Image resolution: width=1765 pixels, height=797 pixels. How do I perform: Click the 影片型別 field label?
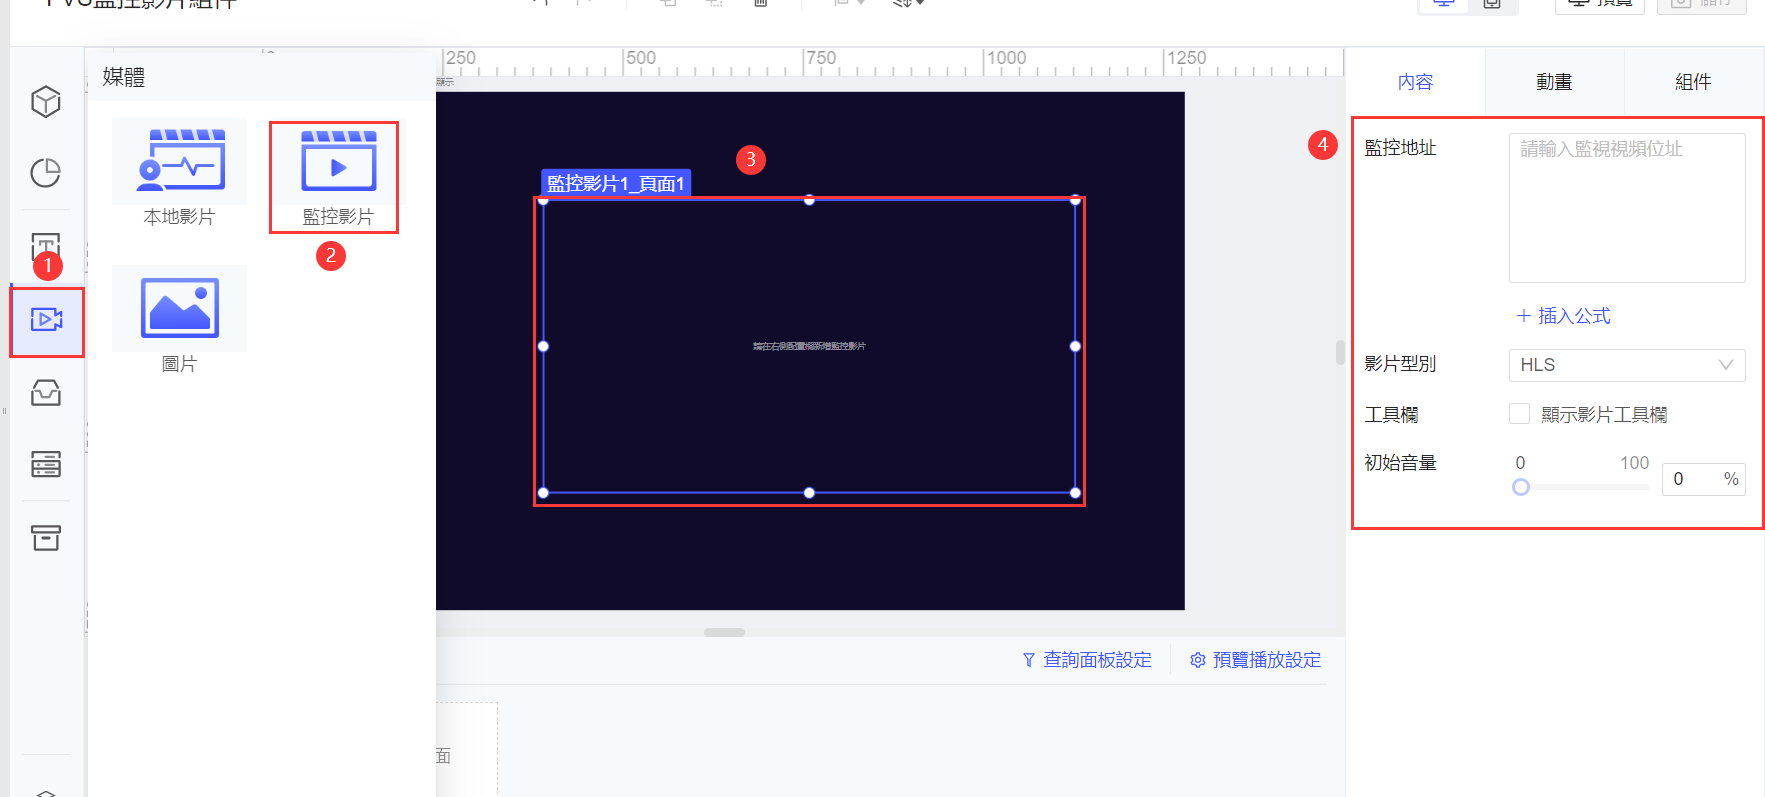pos(1400,364)
